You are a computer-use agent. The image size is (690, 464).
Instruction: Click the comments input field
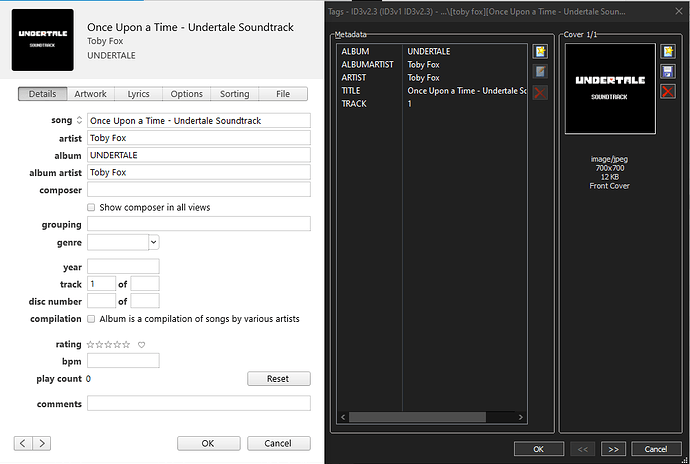coord(198,403)
